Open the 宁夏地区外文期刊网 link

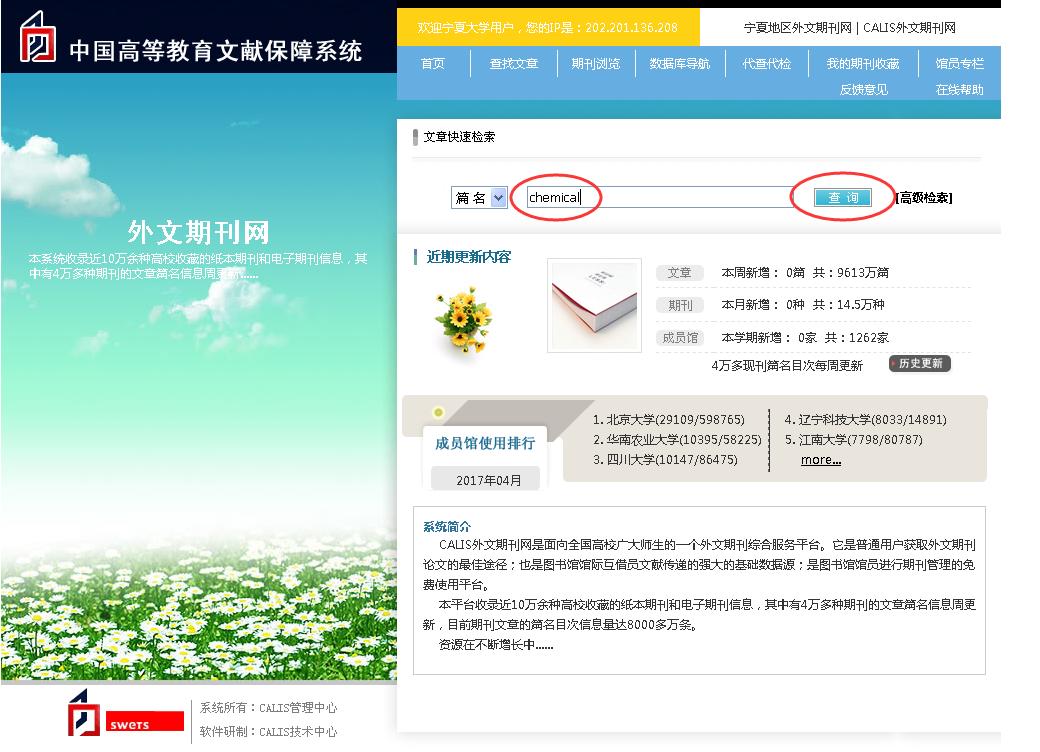tap(797, 28)
